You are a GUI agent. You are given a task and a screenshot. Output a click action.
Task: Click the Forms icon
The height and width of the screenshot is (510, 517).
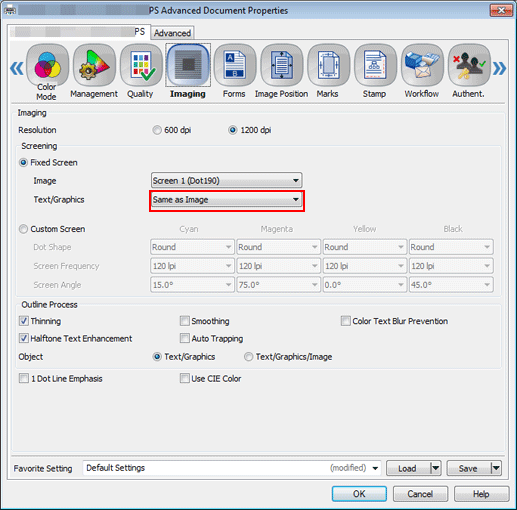pos(235,65)
